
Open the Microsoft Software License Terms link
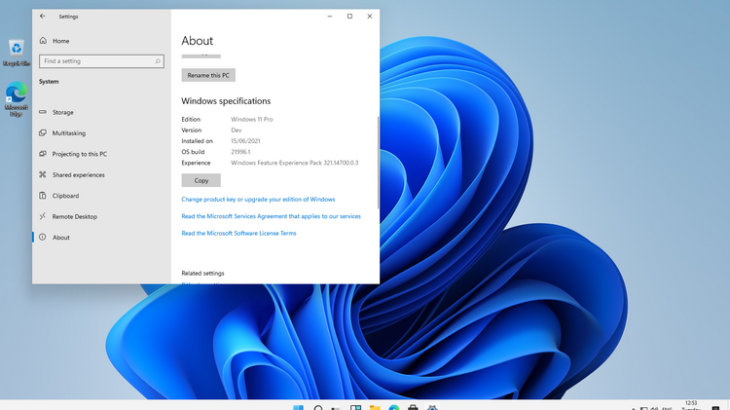click(239, 233)
